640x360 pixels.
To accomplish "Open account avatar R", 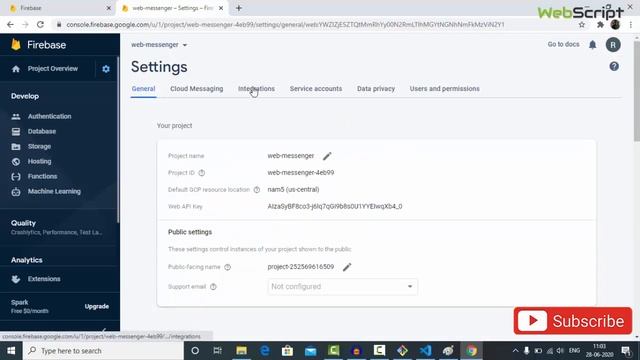I will pyautogui.click(x=613, y=45).
